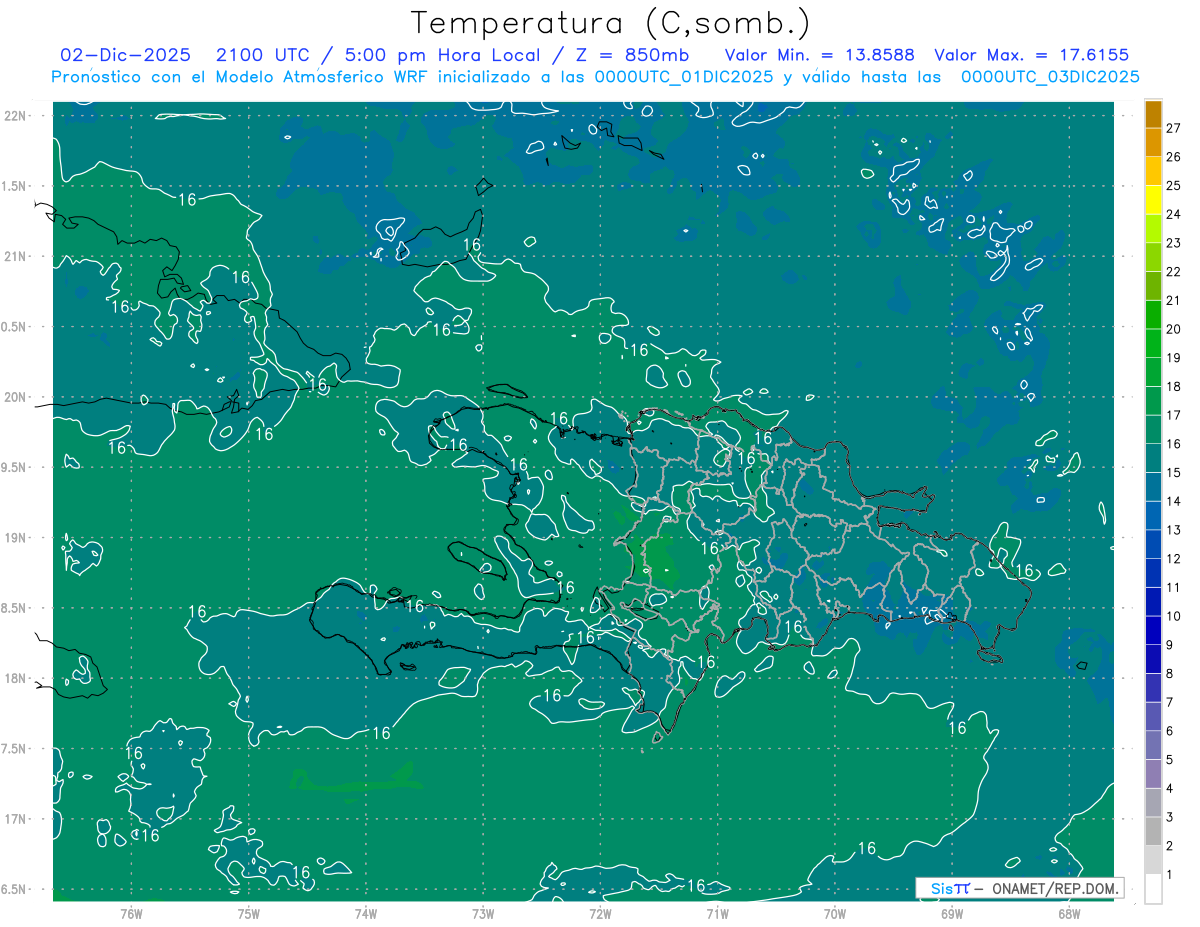
Task: Click the "27" color scale label
Action: [1174, 128]
